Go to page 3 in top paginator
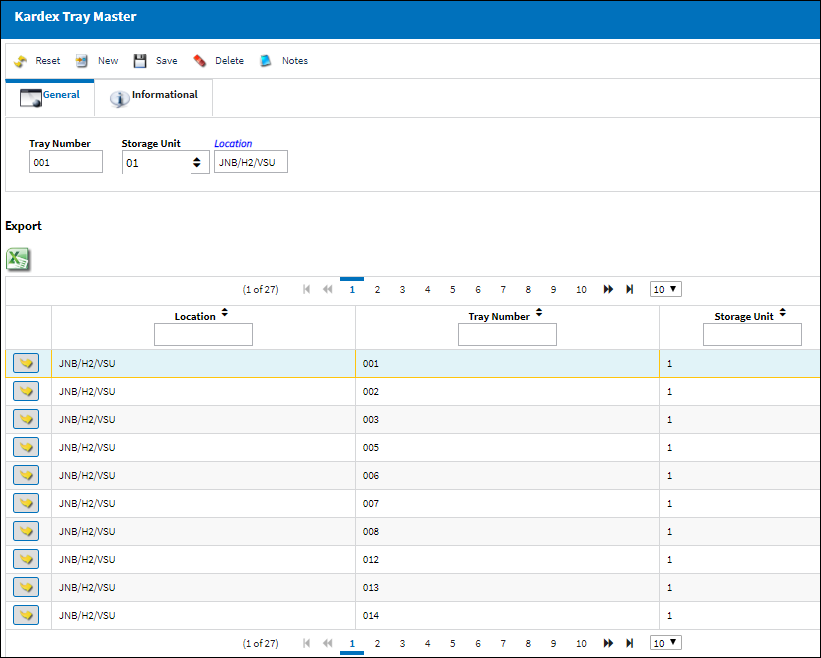The image size is (821, 658). (402, 289)
